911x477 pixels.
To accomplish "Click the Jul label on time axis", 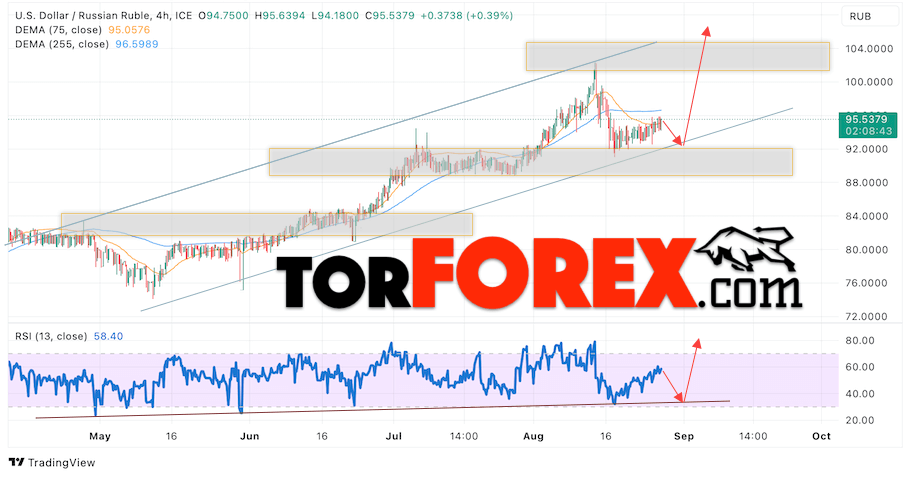I will [x=393, y=436].
